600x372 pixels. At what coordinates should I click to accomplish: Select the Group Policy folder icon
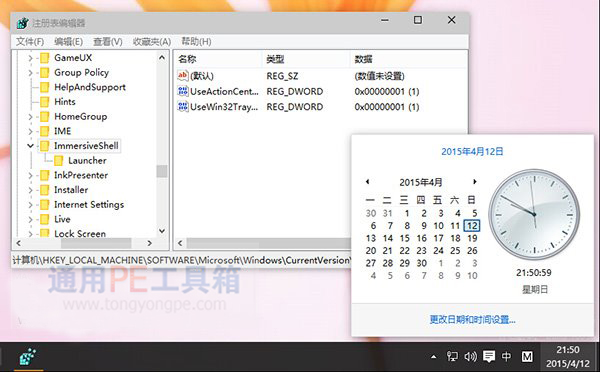45,73
